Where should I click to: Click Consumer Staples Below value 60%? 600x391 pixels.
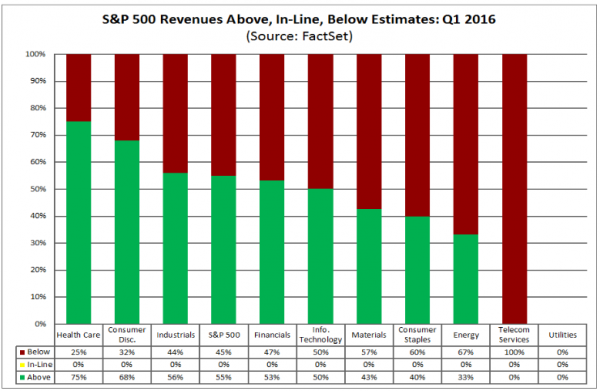tap(417, 352)
